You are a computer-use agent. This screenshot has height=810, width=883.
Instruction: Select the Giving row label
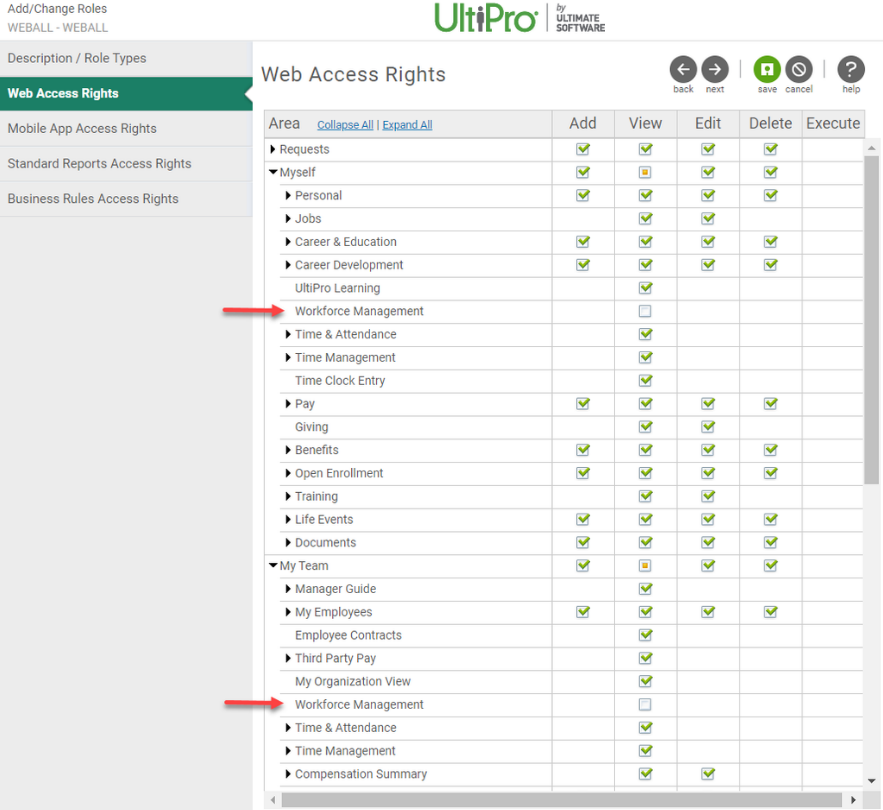pos(311,426)
